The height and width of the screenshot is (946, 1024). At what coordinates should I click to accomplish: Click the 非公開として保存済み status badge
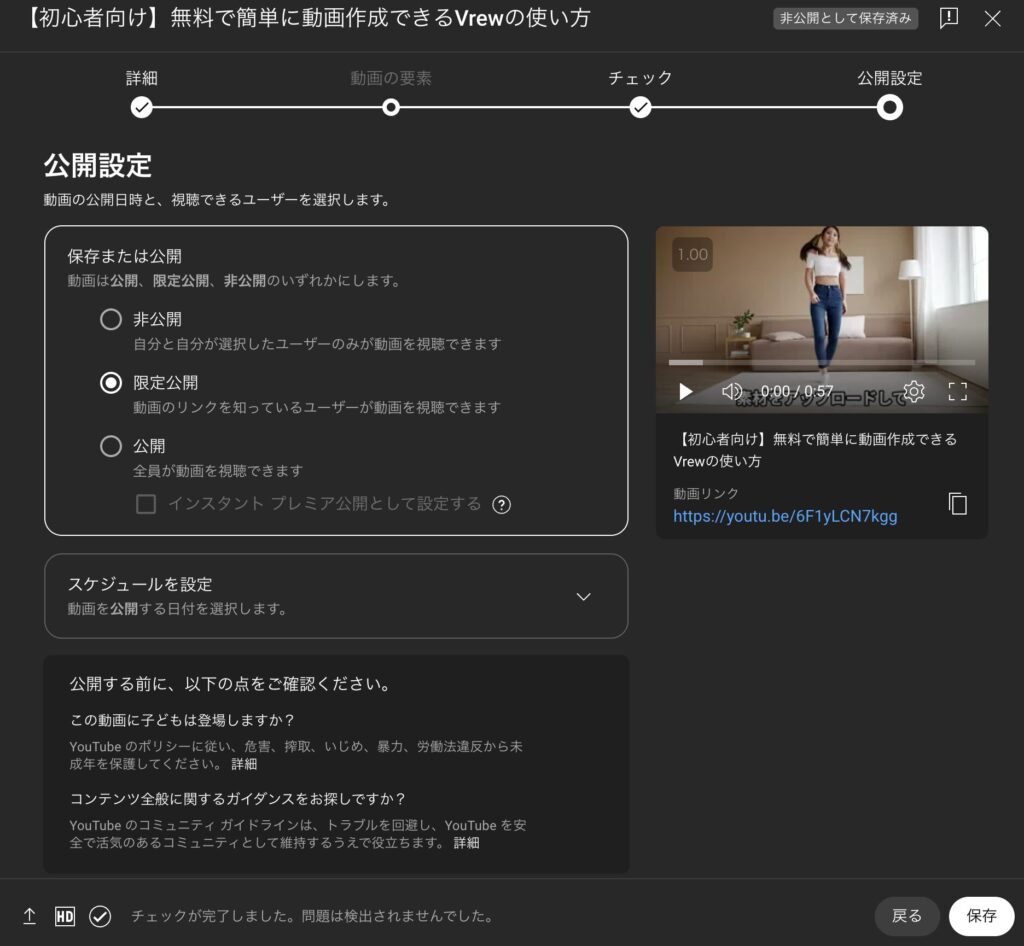(x=845, y=18)
